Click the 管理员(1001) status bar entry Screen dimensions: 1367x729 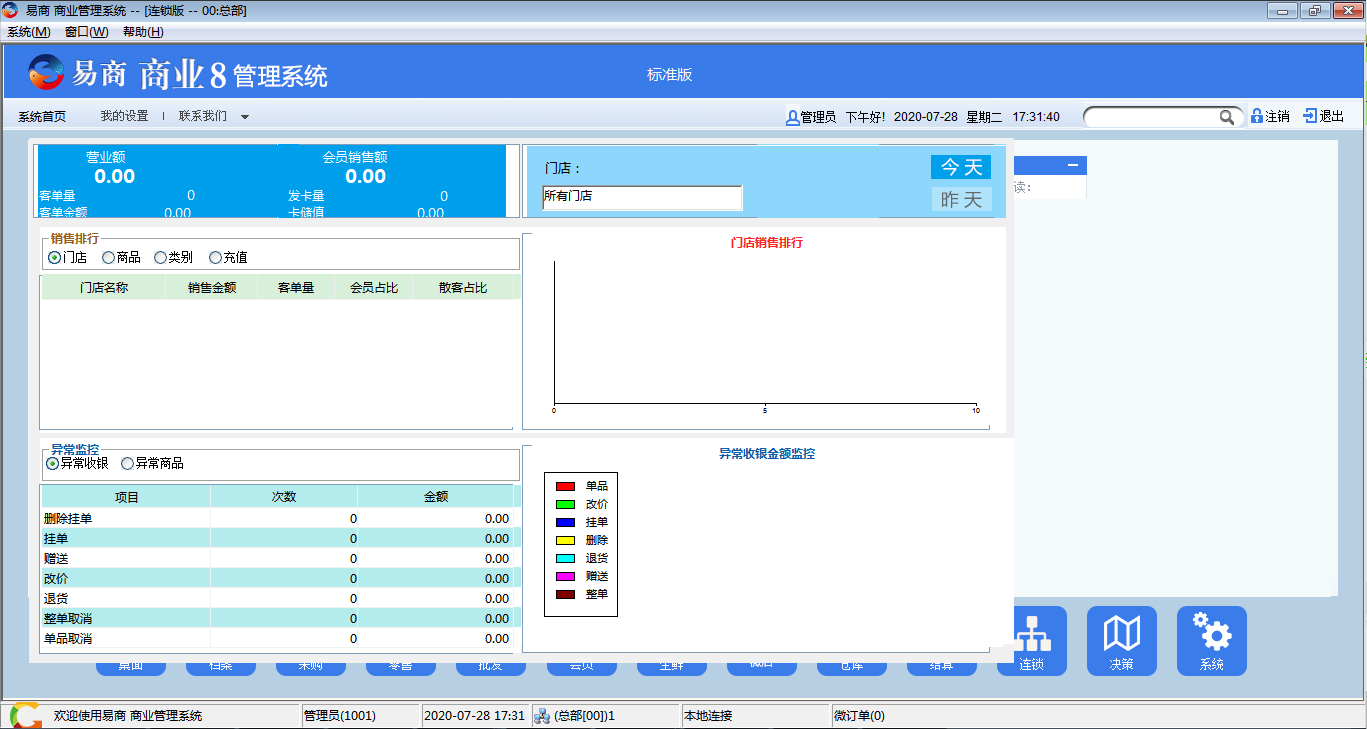(x=360, y=716)
